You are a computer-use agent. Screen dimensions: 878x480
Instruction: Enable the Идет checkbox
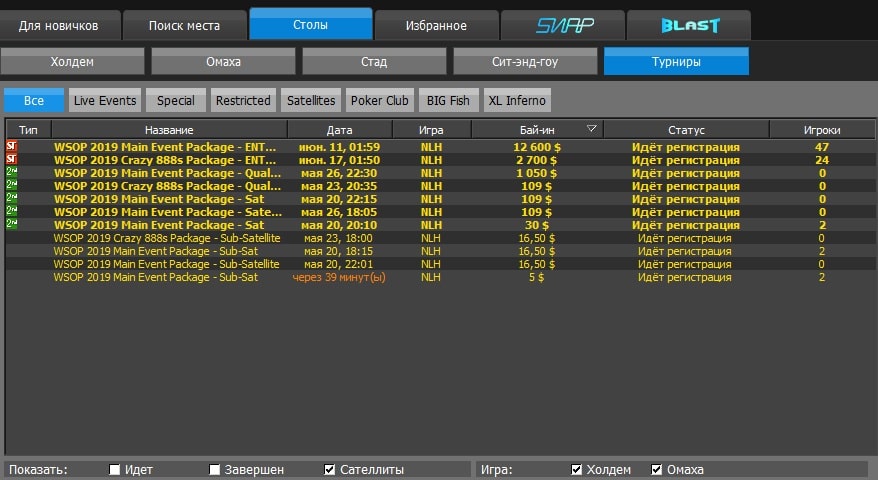[x=115, y=470]
